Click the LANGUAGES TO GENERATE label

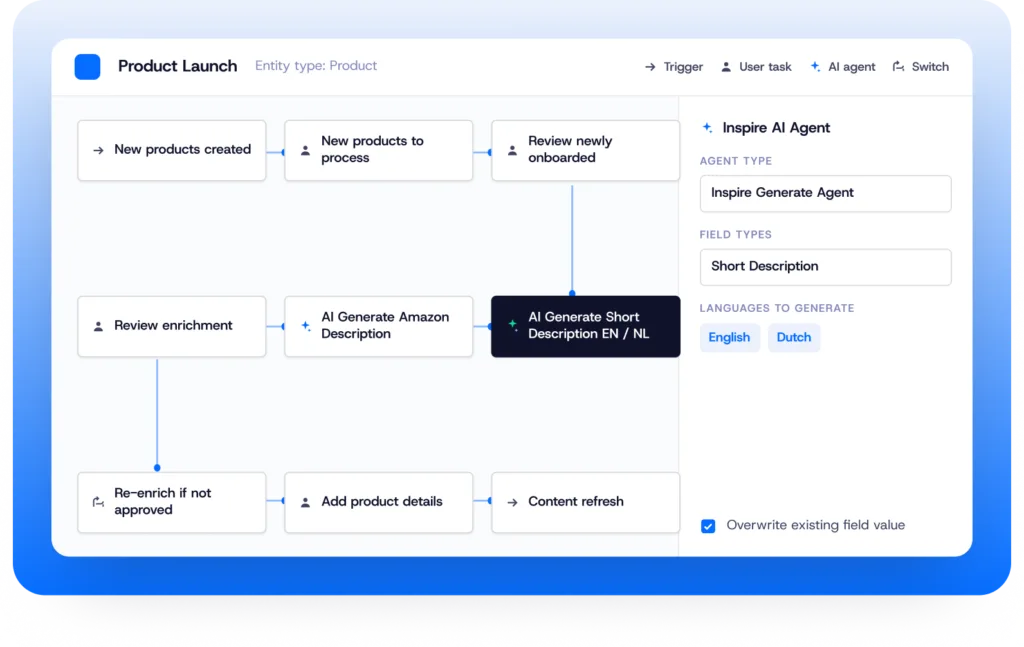click(776, 308)
